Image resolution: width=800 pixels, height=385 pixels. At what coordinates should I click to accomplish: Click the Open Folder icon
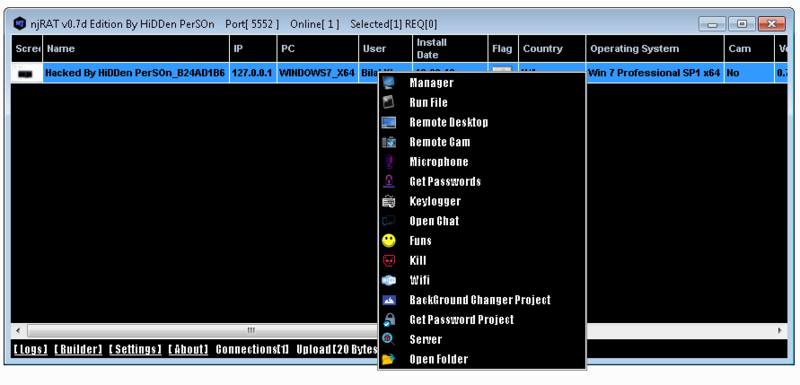point(389,360)
